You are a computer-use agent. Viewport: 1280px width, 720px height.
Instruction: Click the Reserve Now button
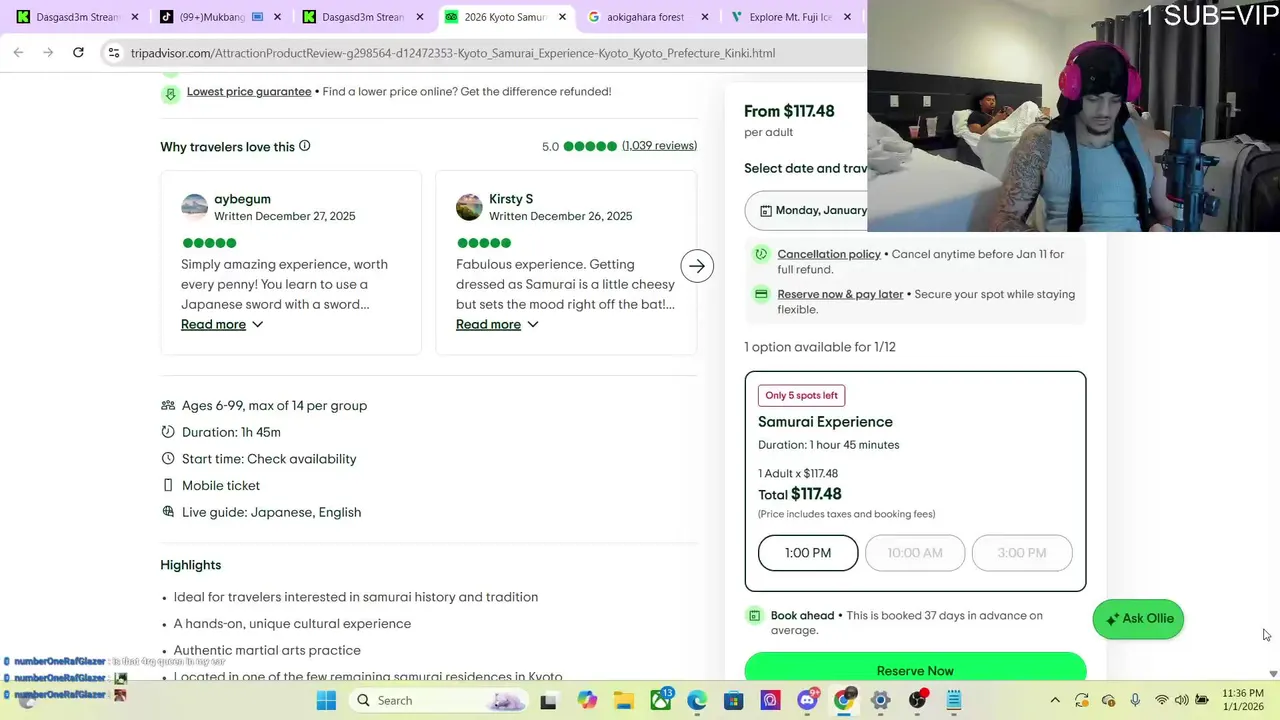tap(915, 668)
